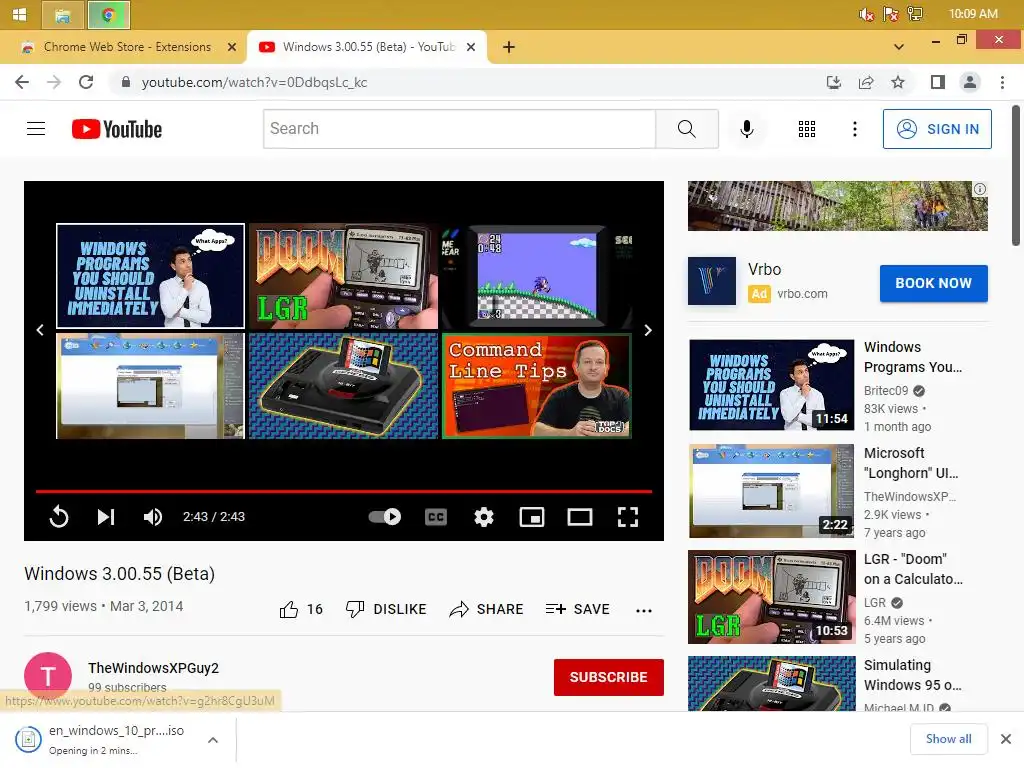
Task: Open a new Chrome tab
Action: (x=509, y=47)
